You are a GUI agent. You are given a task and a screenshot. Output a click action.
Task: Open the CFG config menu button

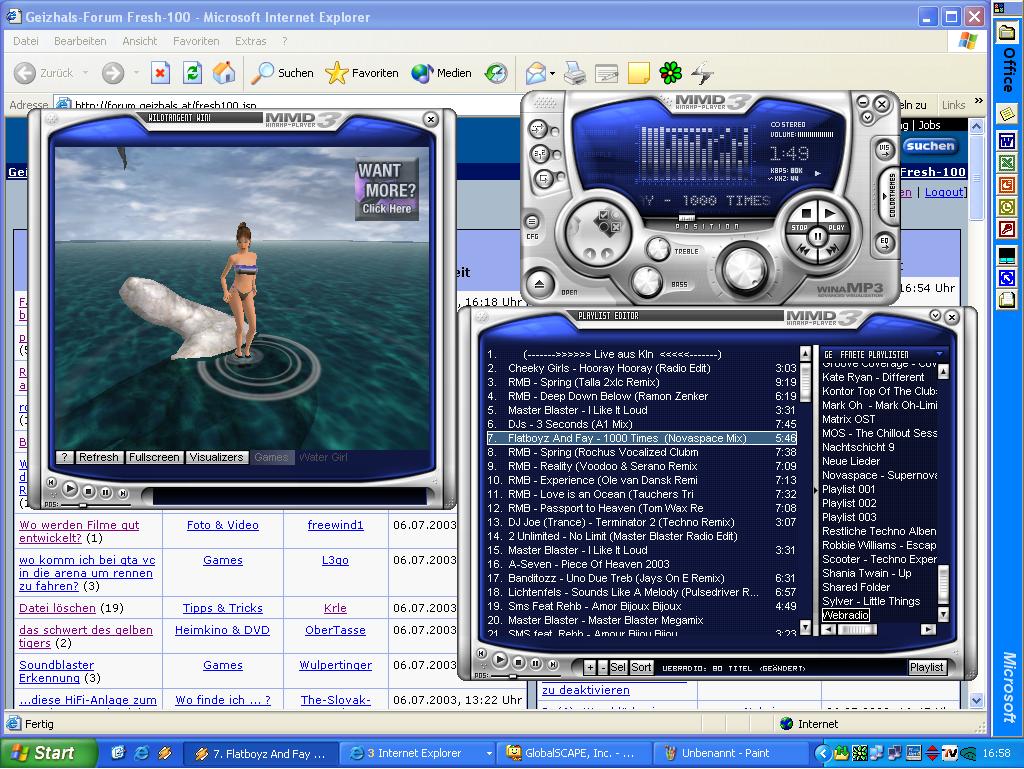[x=532, y=222]
